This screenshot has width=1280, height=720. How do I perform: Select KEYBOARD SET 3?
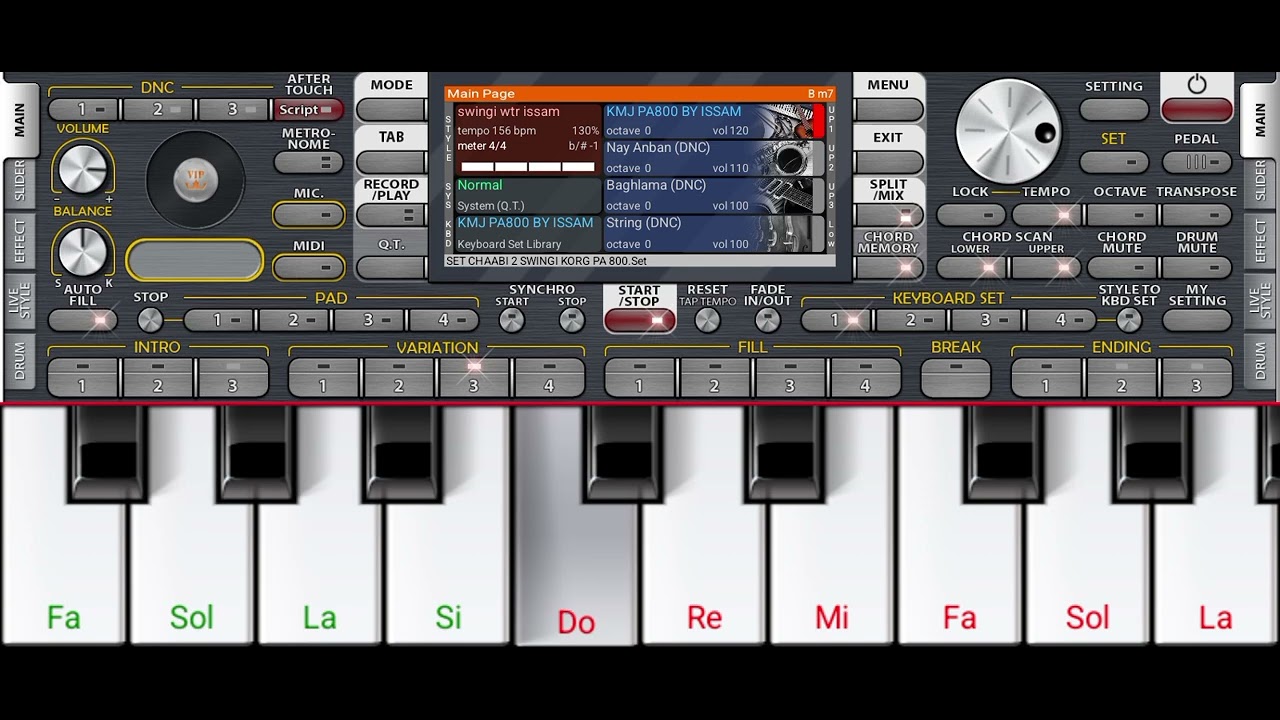(987, 320)
